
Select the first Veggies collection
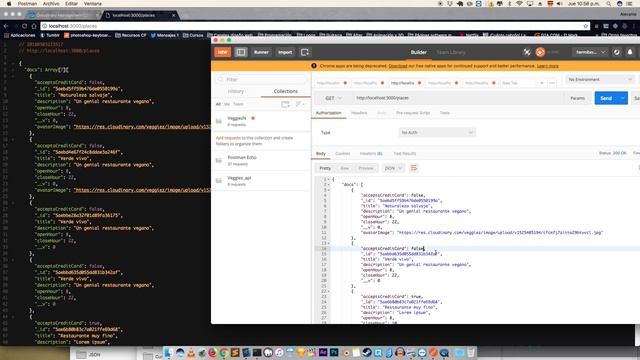pyautogui.click(x=261, y=120)
